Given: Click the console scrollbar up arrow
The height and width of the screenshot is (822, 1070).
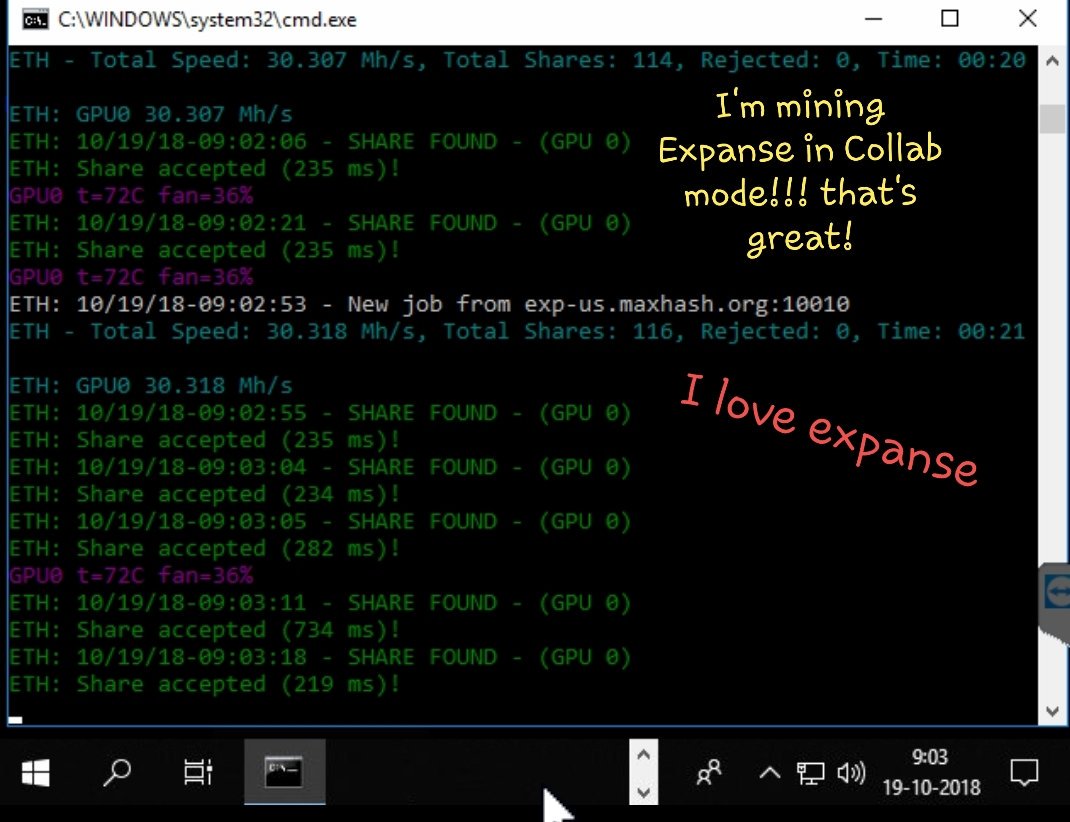Looking at the screenshot, I should [x=1052, y=61].
